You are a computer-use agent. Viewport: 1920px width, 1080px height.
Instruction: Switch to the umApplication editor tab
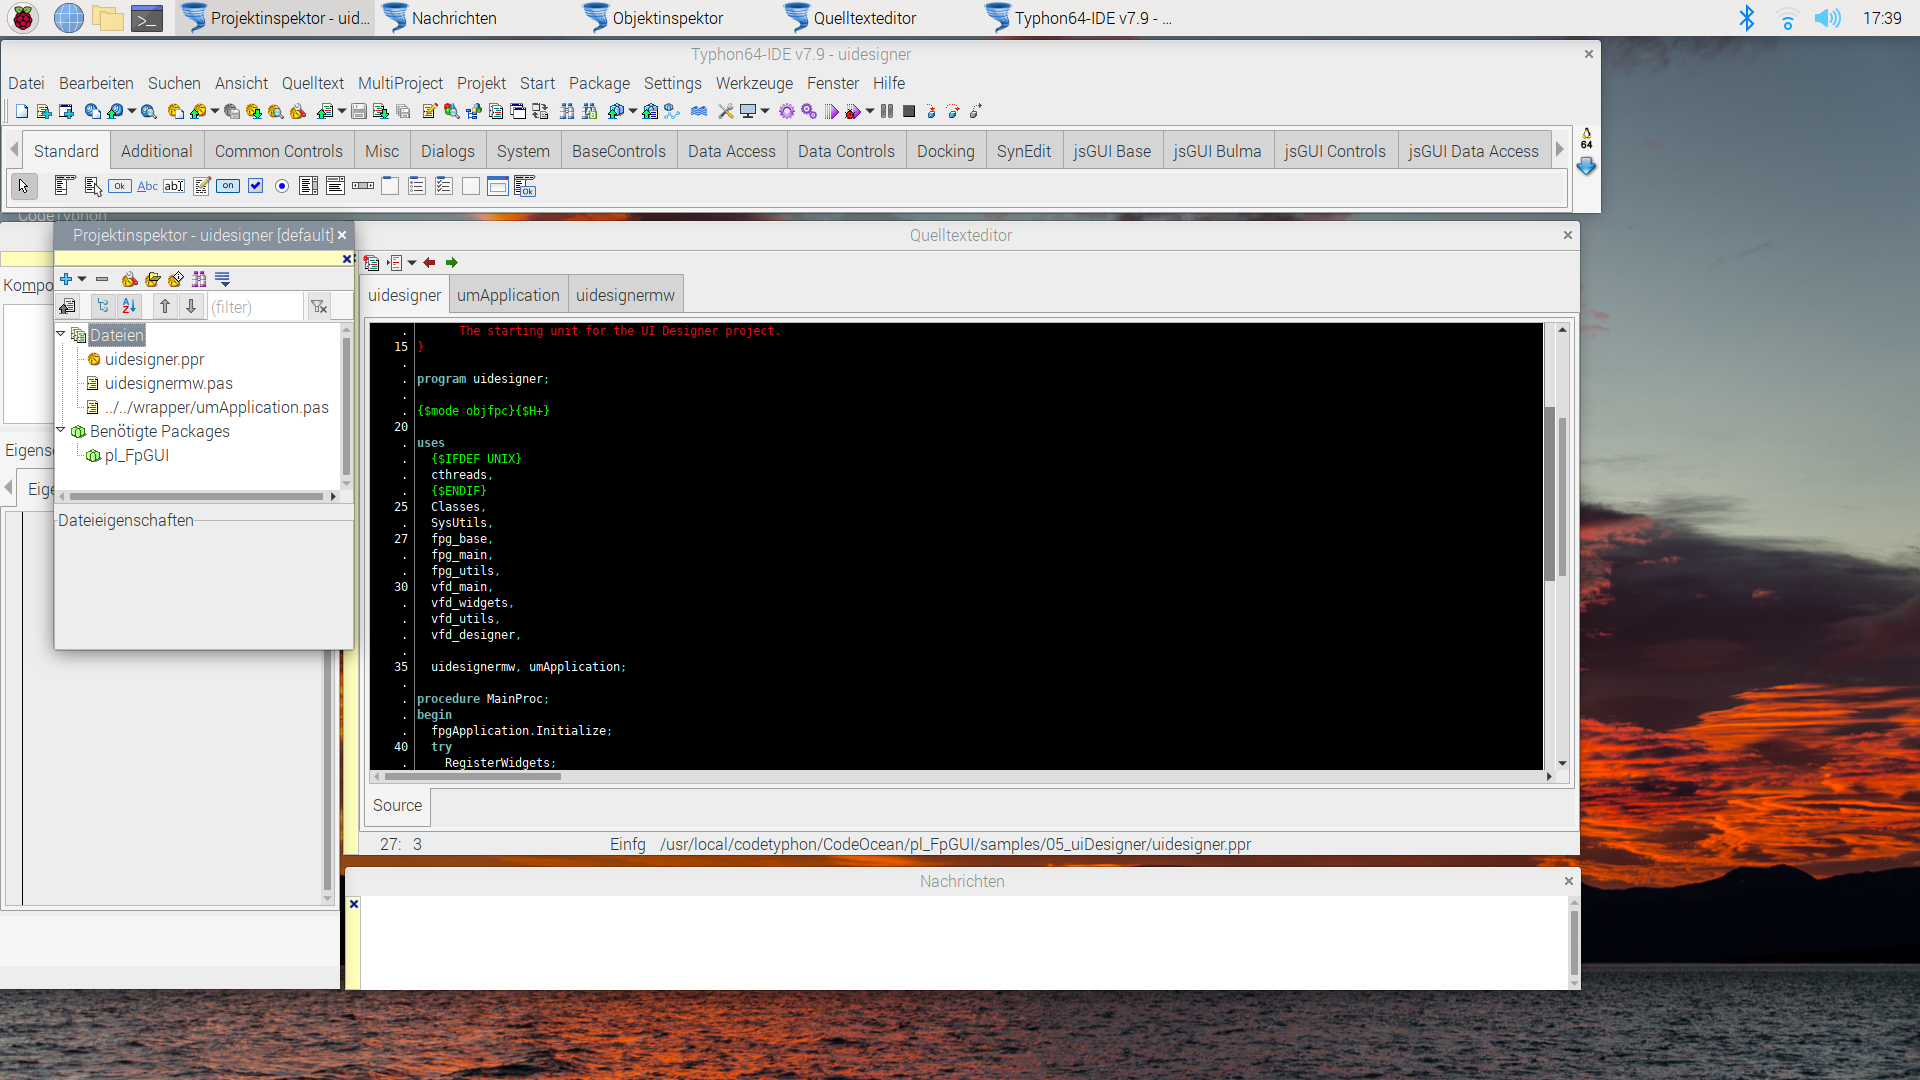click(x=508, y=295)
